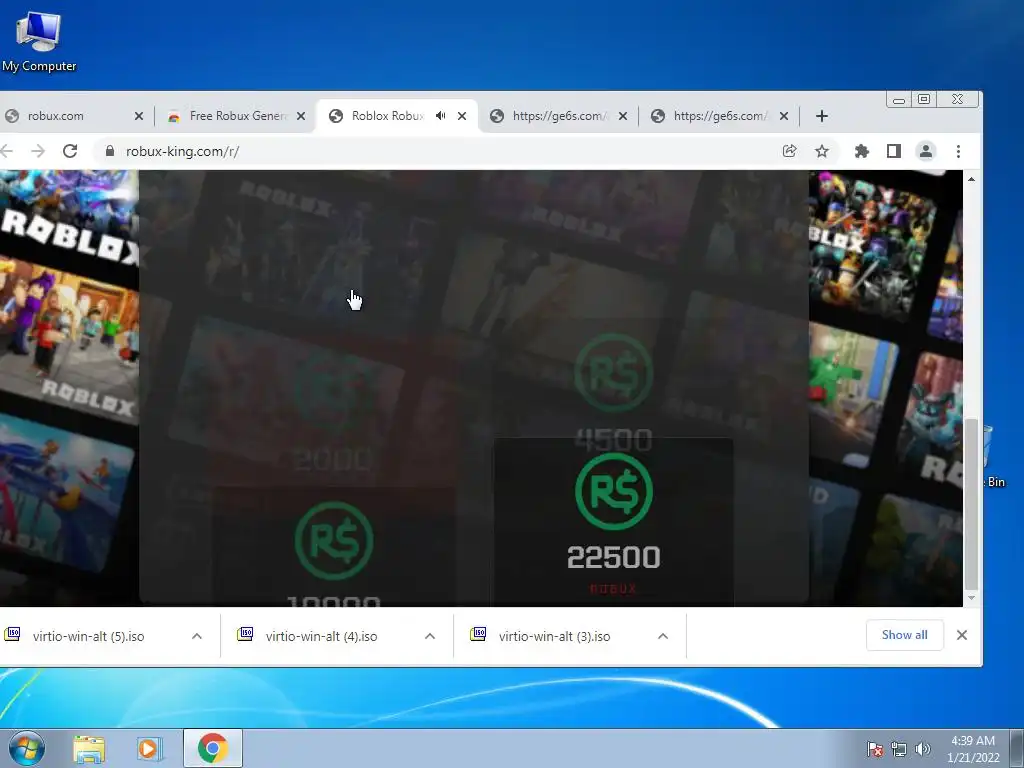Close the second ge6s.com tab
The width and height of the screenshot is (1024, 768).
[784, 116]
